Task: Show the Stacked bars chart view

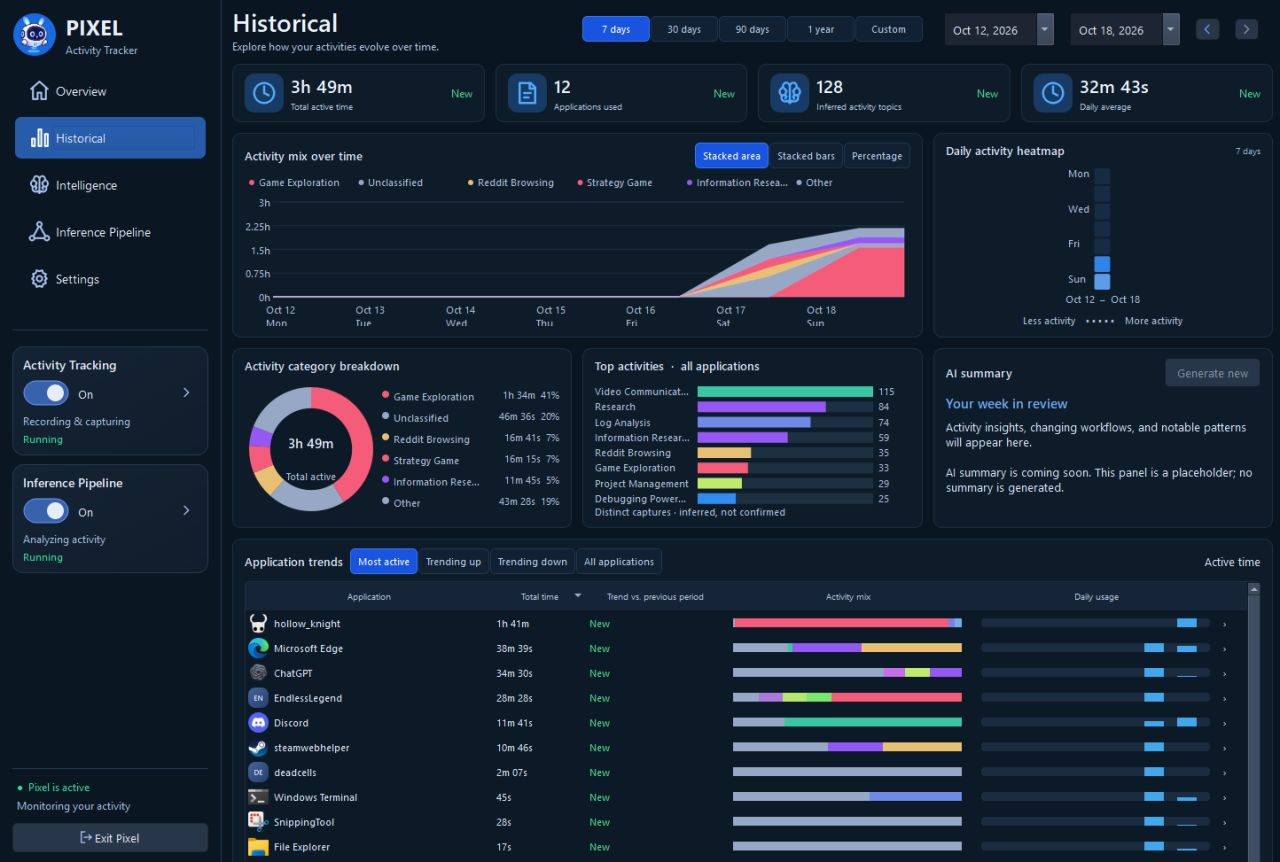Action: (x=806, y=156)
